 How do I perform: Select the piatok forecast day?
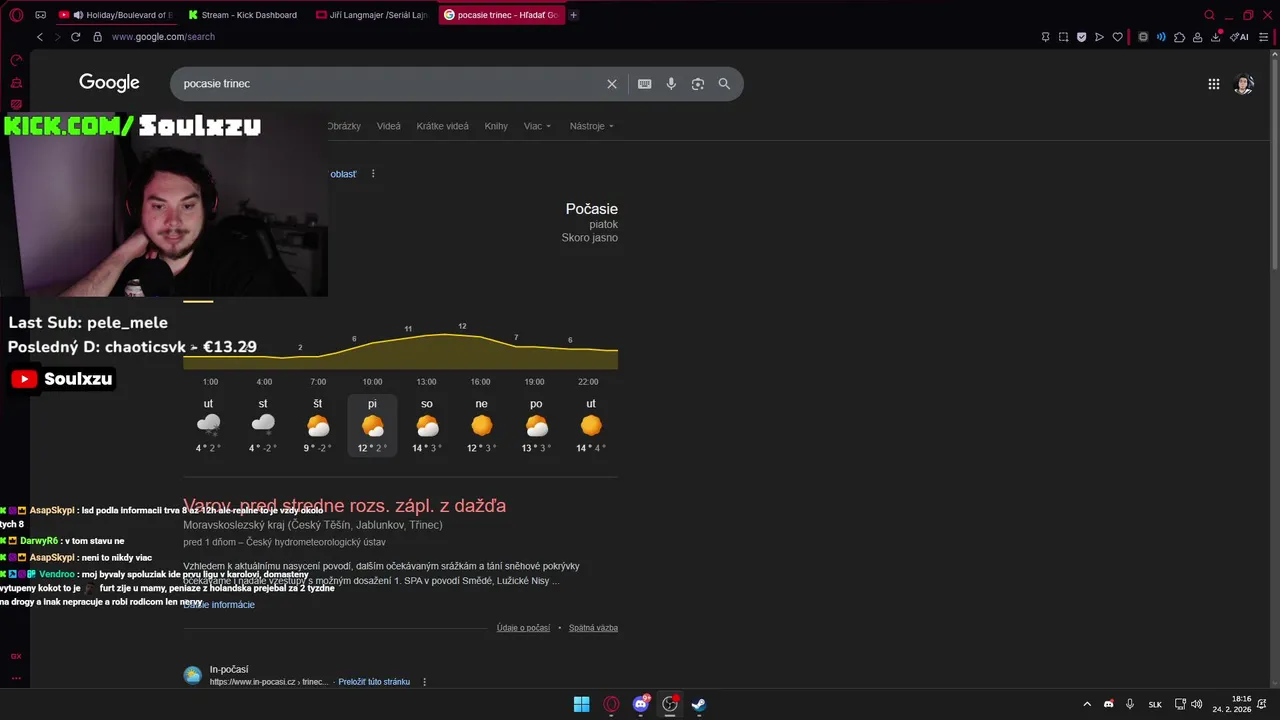pos(372,425)
